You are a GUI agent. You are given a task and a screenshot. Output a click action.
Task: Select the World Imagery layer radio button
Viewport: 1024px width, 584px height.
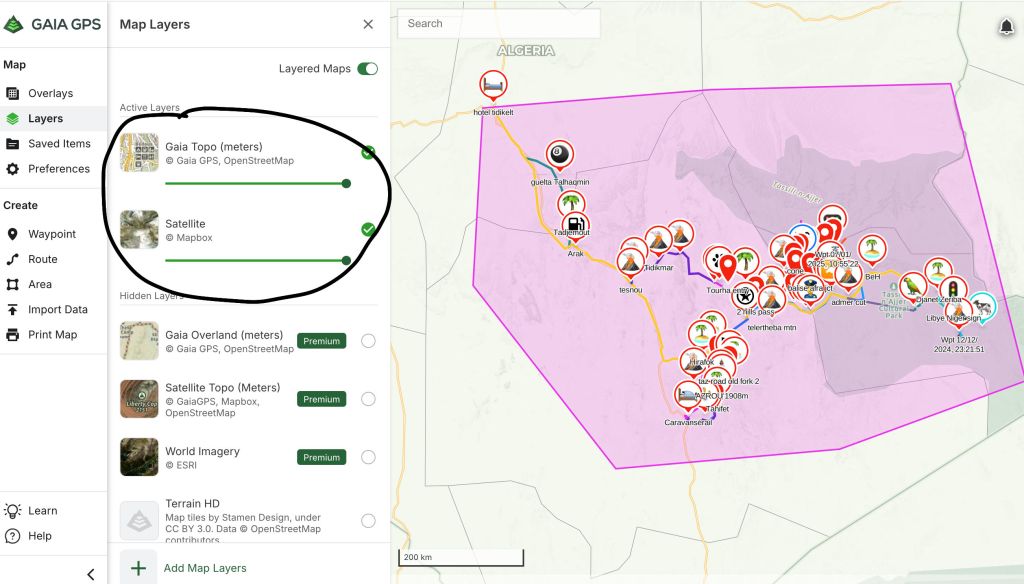pyautogui.click(x=368, y=457)
